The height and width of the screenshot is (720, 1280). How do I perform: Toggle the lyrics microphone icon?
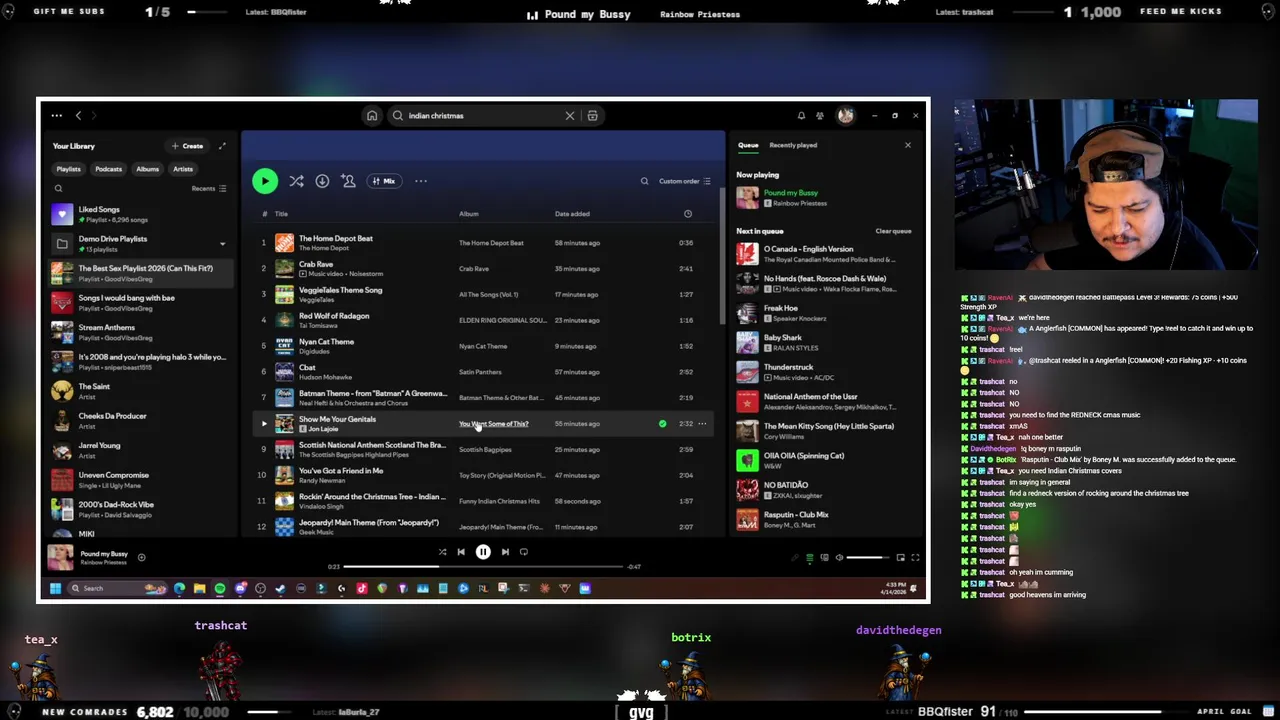tap(795, 558)
